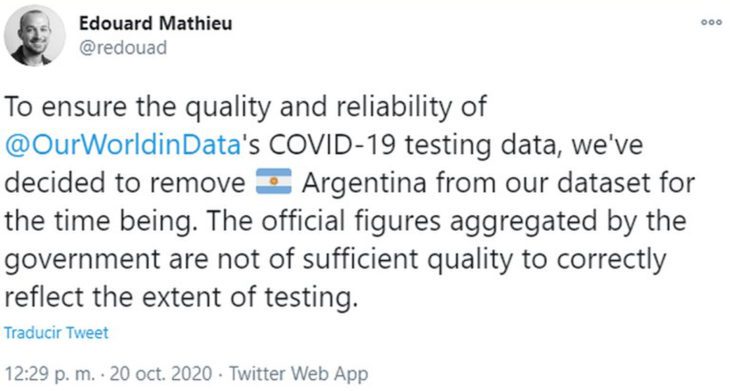Open the @OurWorldinData mention link
730x391 pixels.
(x=123, y=145)
